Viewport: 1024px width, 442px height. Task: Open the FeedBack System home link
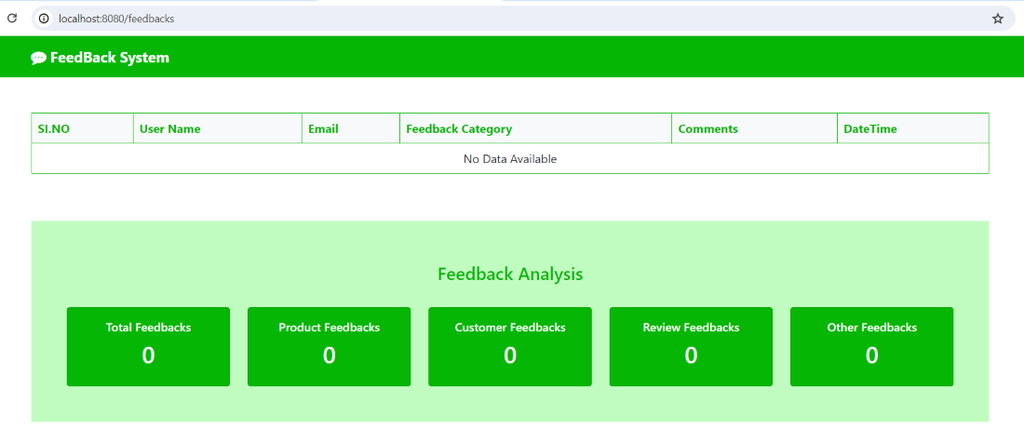tap(100, 57)
